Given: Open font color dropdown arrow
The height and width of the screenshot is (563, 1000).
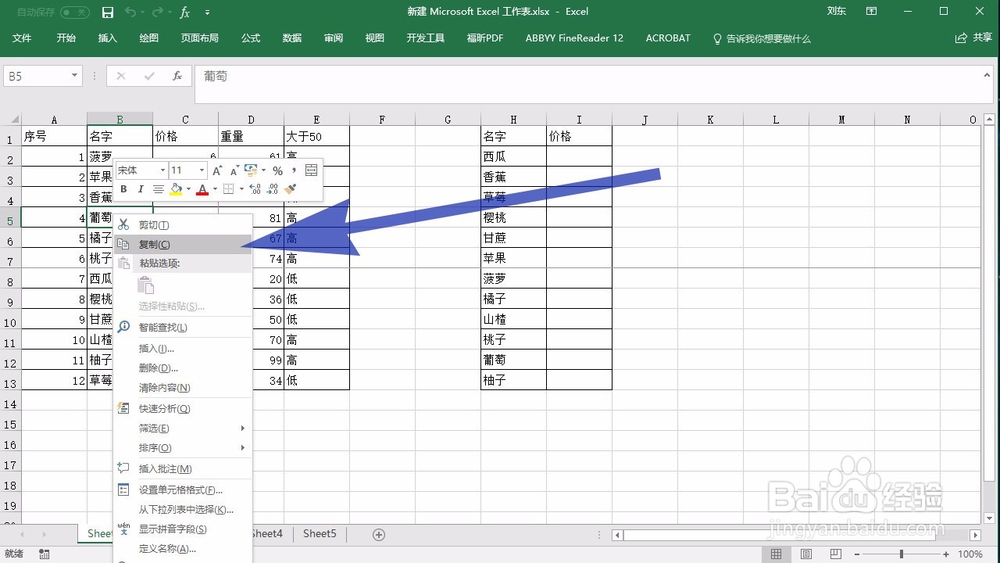Looking at the screenshot, I should point(215,189).
